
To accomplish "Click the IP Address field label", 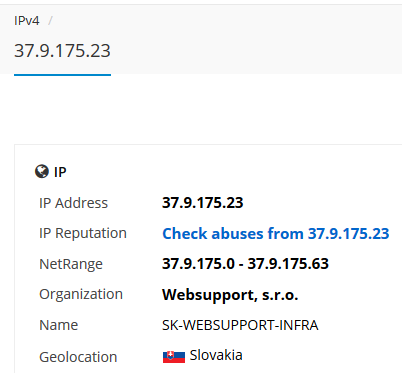I will click(x=73, y=203).
